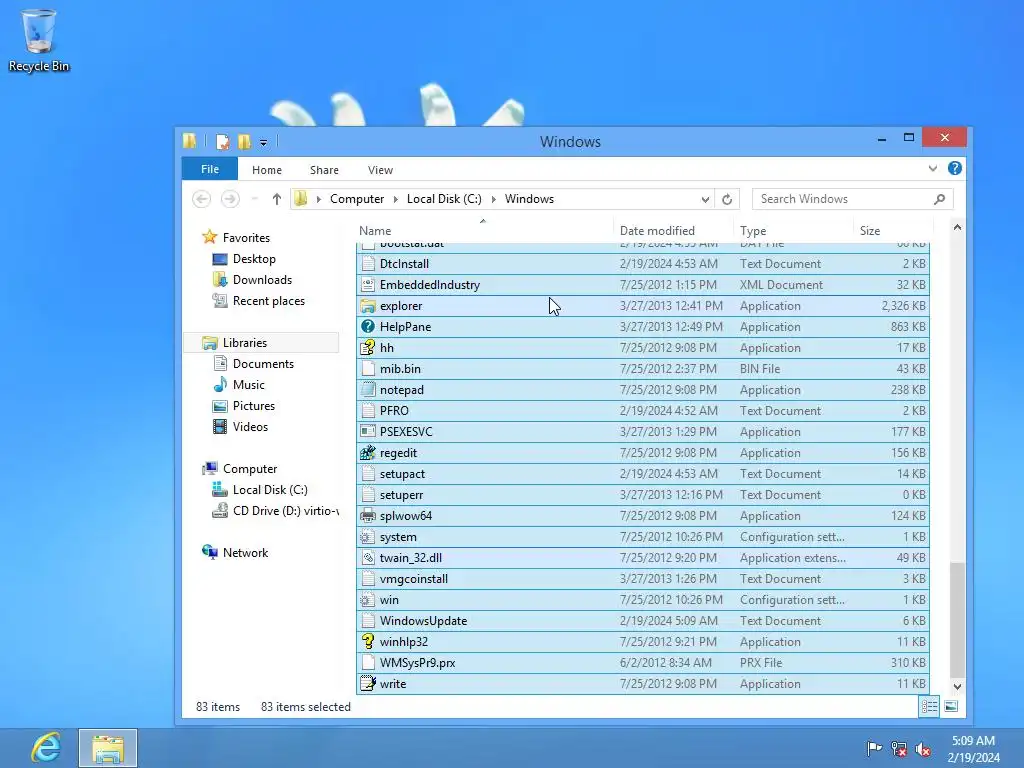This screenshot has height=768, width=1024.
Task: Click the HelpPane application icon
Action: [x=368, y=327]
